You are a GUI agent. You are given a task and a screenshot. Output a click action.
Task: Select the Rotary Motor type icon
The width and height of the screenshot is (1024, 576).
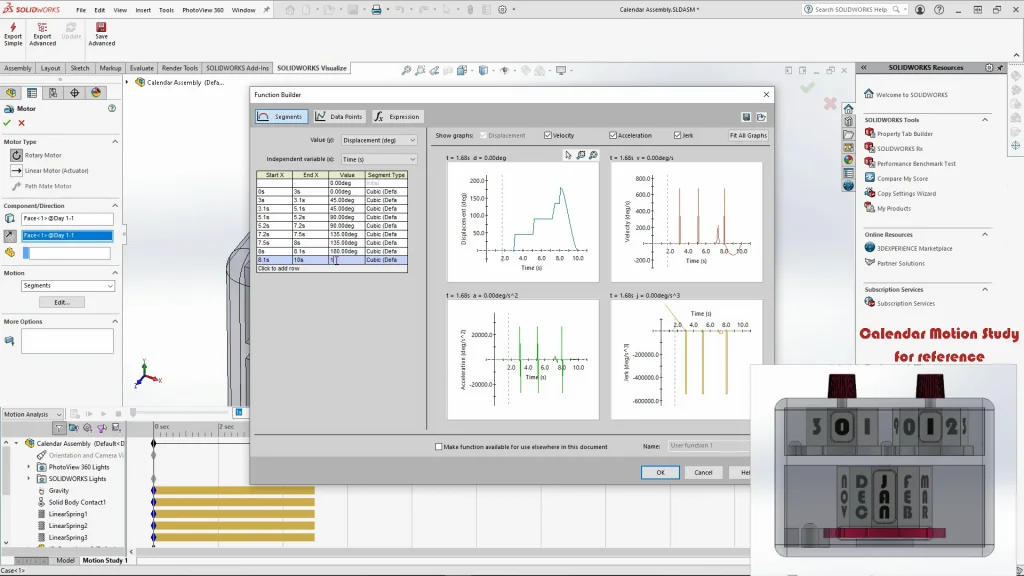click(16, 155)
